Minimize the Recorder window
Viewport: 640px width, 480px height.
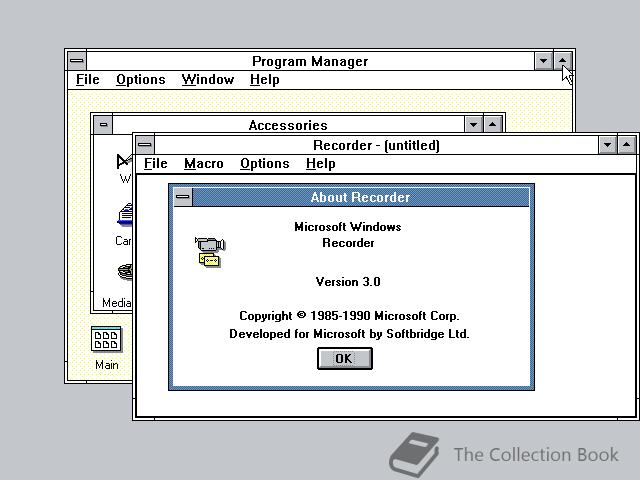coord(607,144)
